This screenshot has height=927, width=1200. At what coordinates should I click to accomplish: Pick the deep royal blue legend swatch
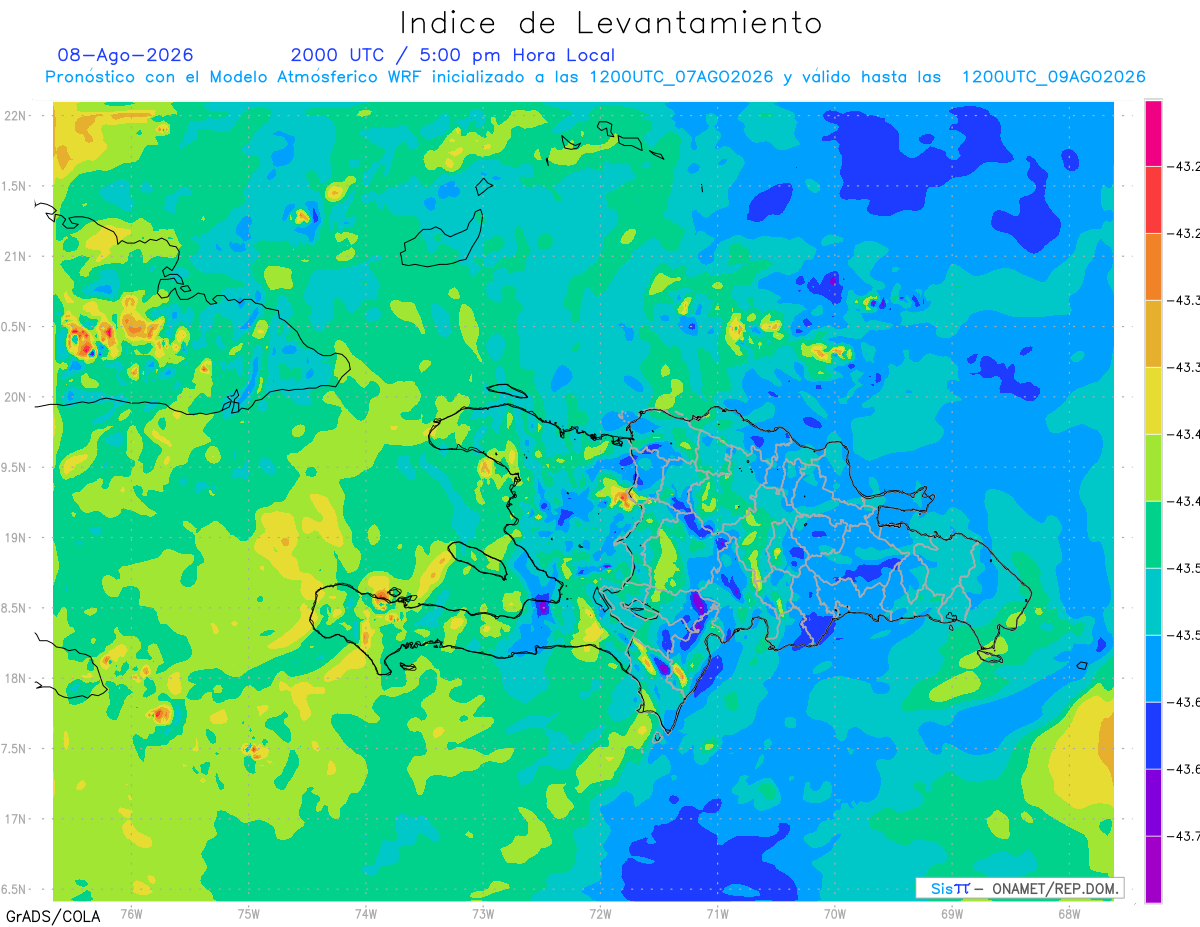coord(1153,736)
